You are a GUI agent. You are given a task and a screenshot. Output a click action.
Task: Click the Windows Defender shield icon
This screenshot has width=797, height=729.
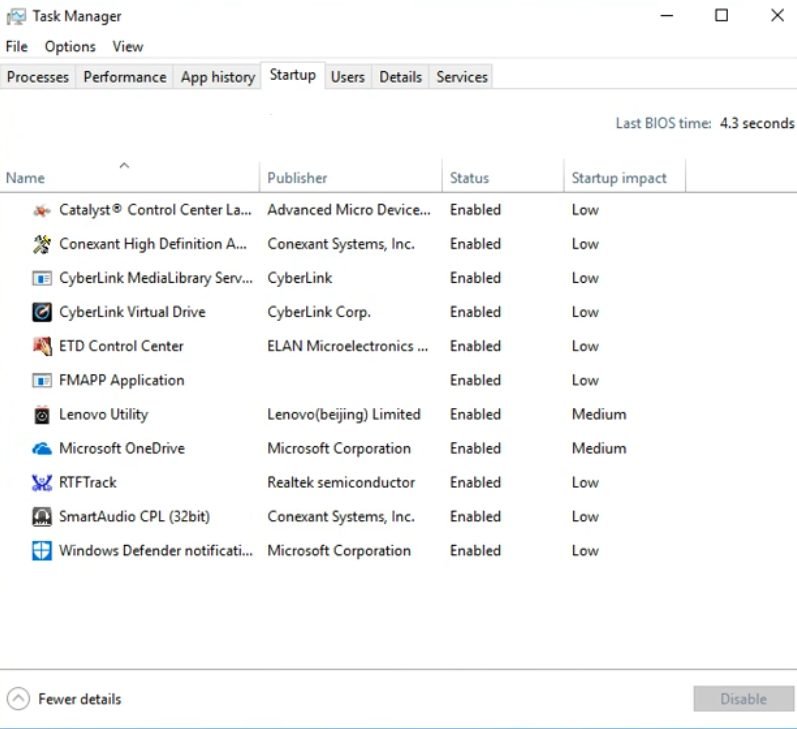tap(42, 551)
